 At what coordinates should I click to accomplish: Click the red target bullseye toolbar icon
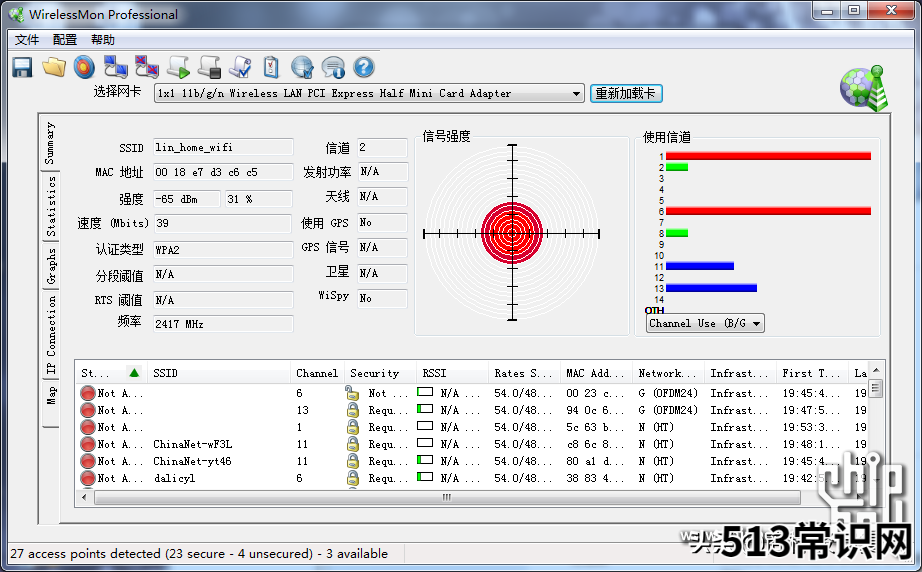(x=84, y=68)
